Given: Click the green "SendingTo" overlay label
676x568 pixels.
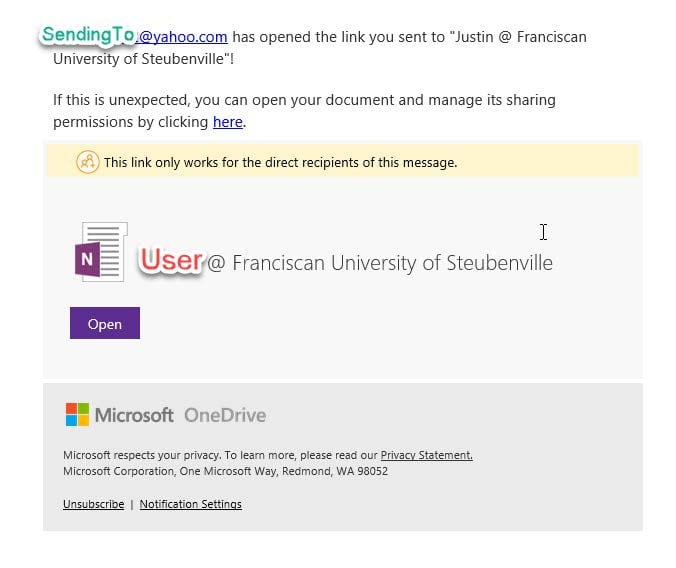Looking at the screenshot, I should tap(88, 35).
